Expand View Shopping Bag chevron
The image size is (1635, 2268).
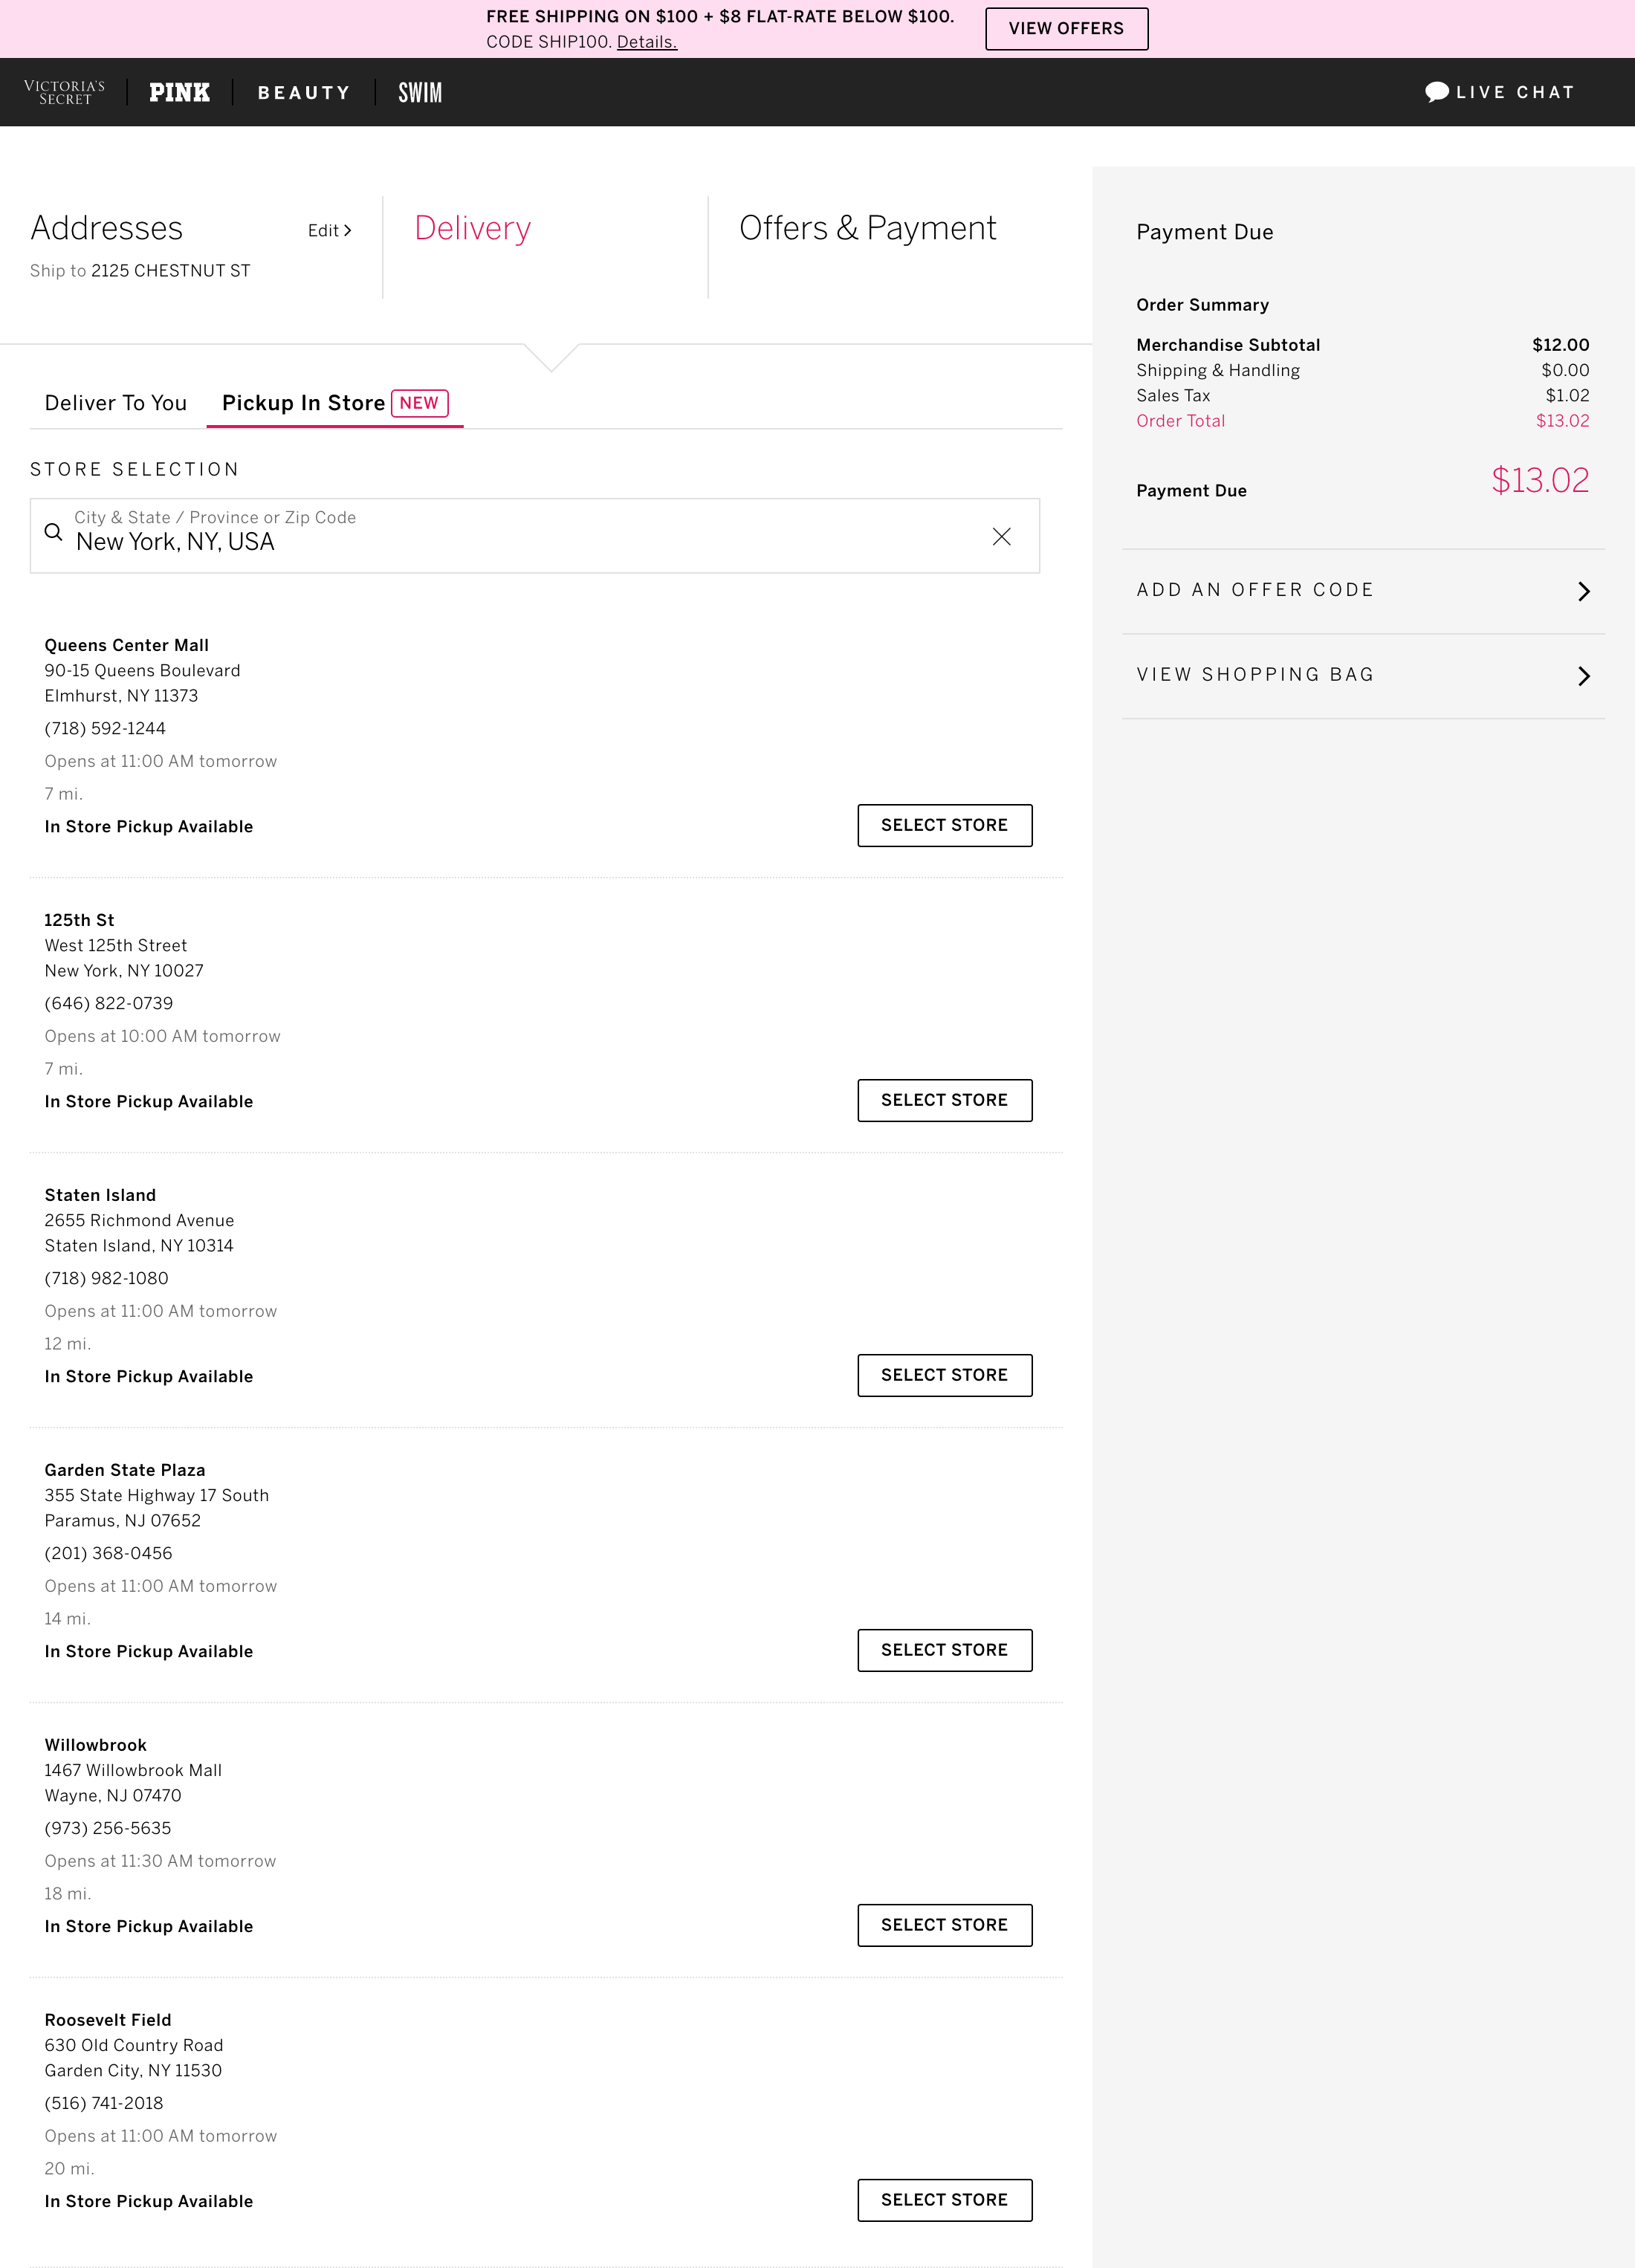tap(1584, 676)
